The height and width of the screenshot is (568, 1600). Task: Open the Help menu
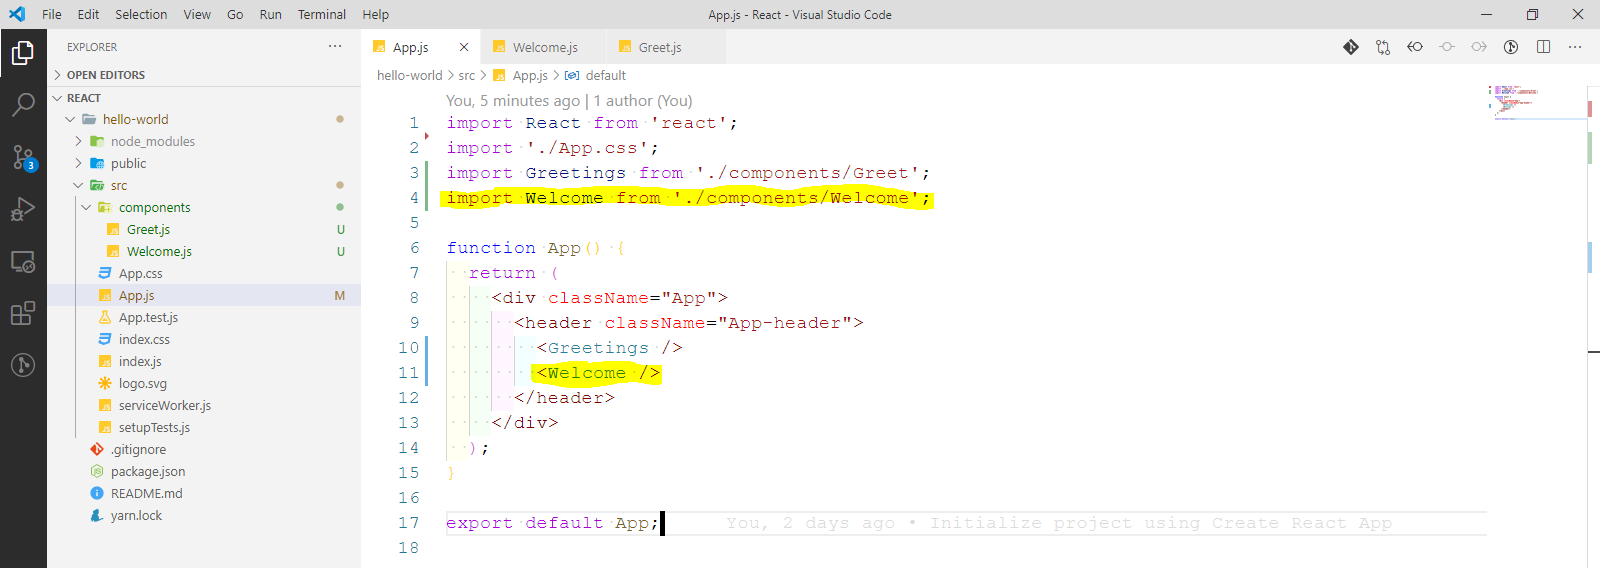tap(375, 14)
